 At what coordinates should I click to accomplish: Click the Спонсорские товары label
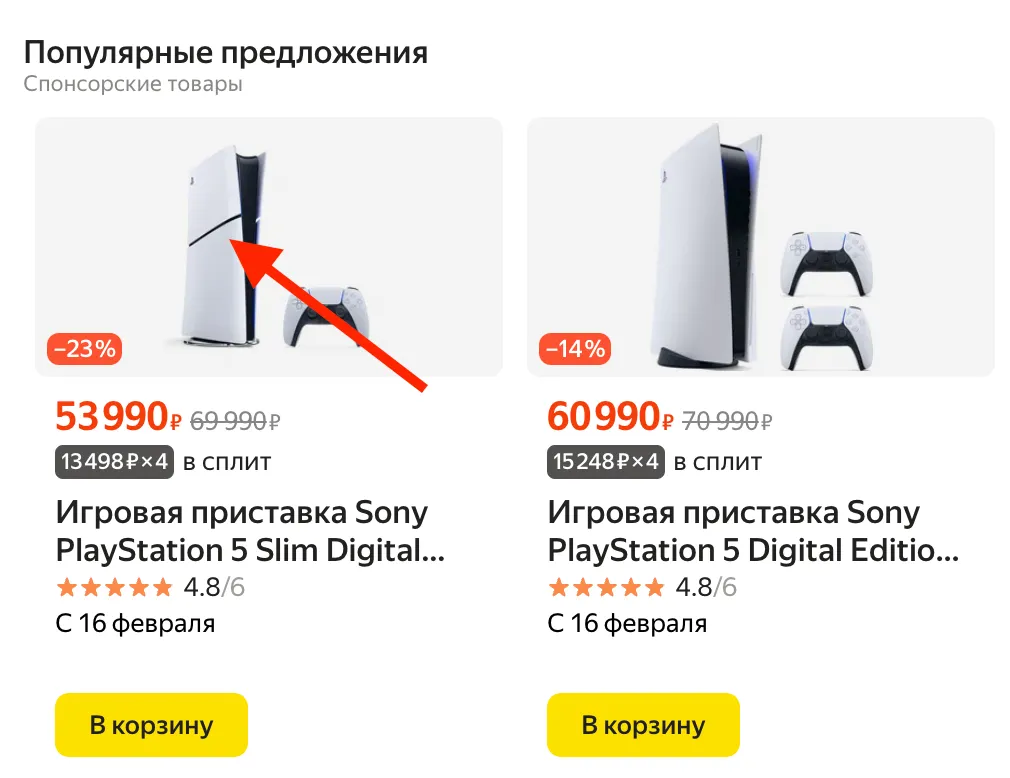point(133,84)
